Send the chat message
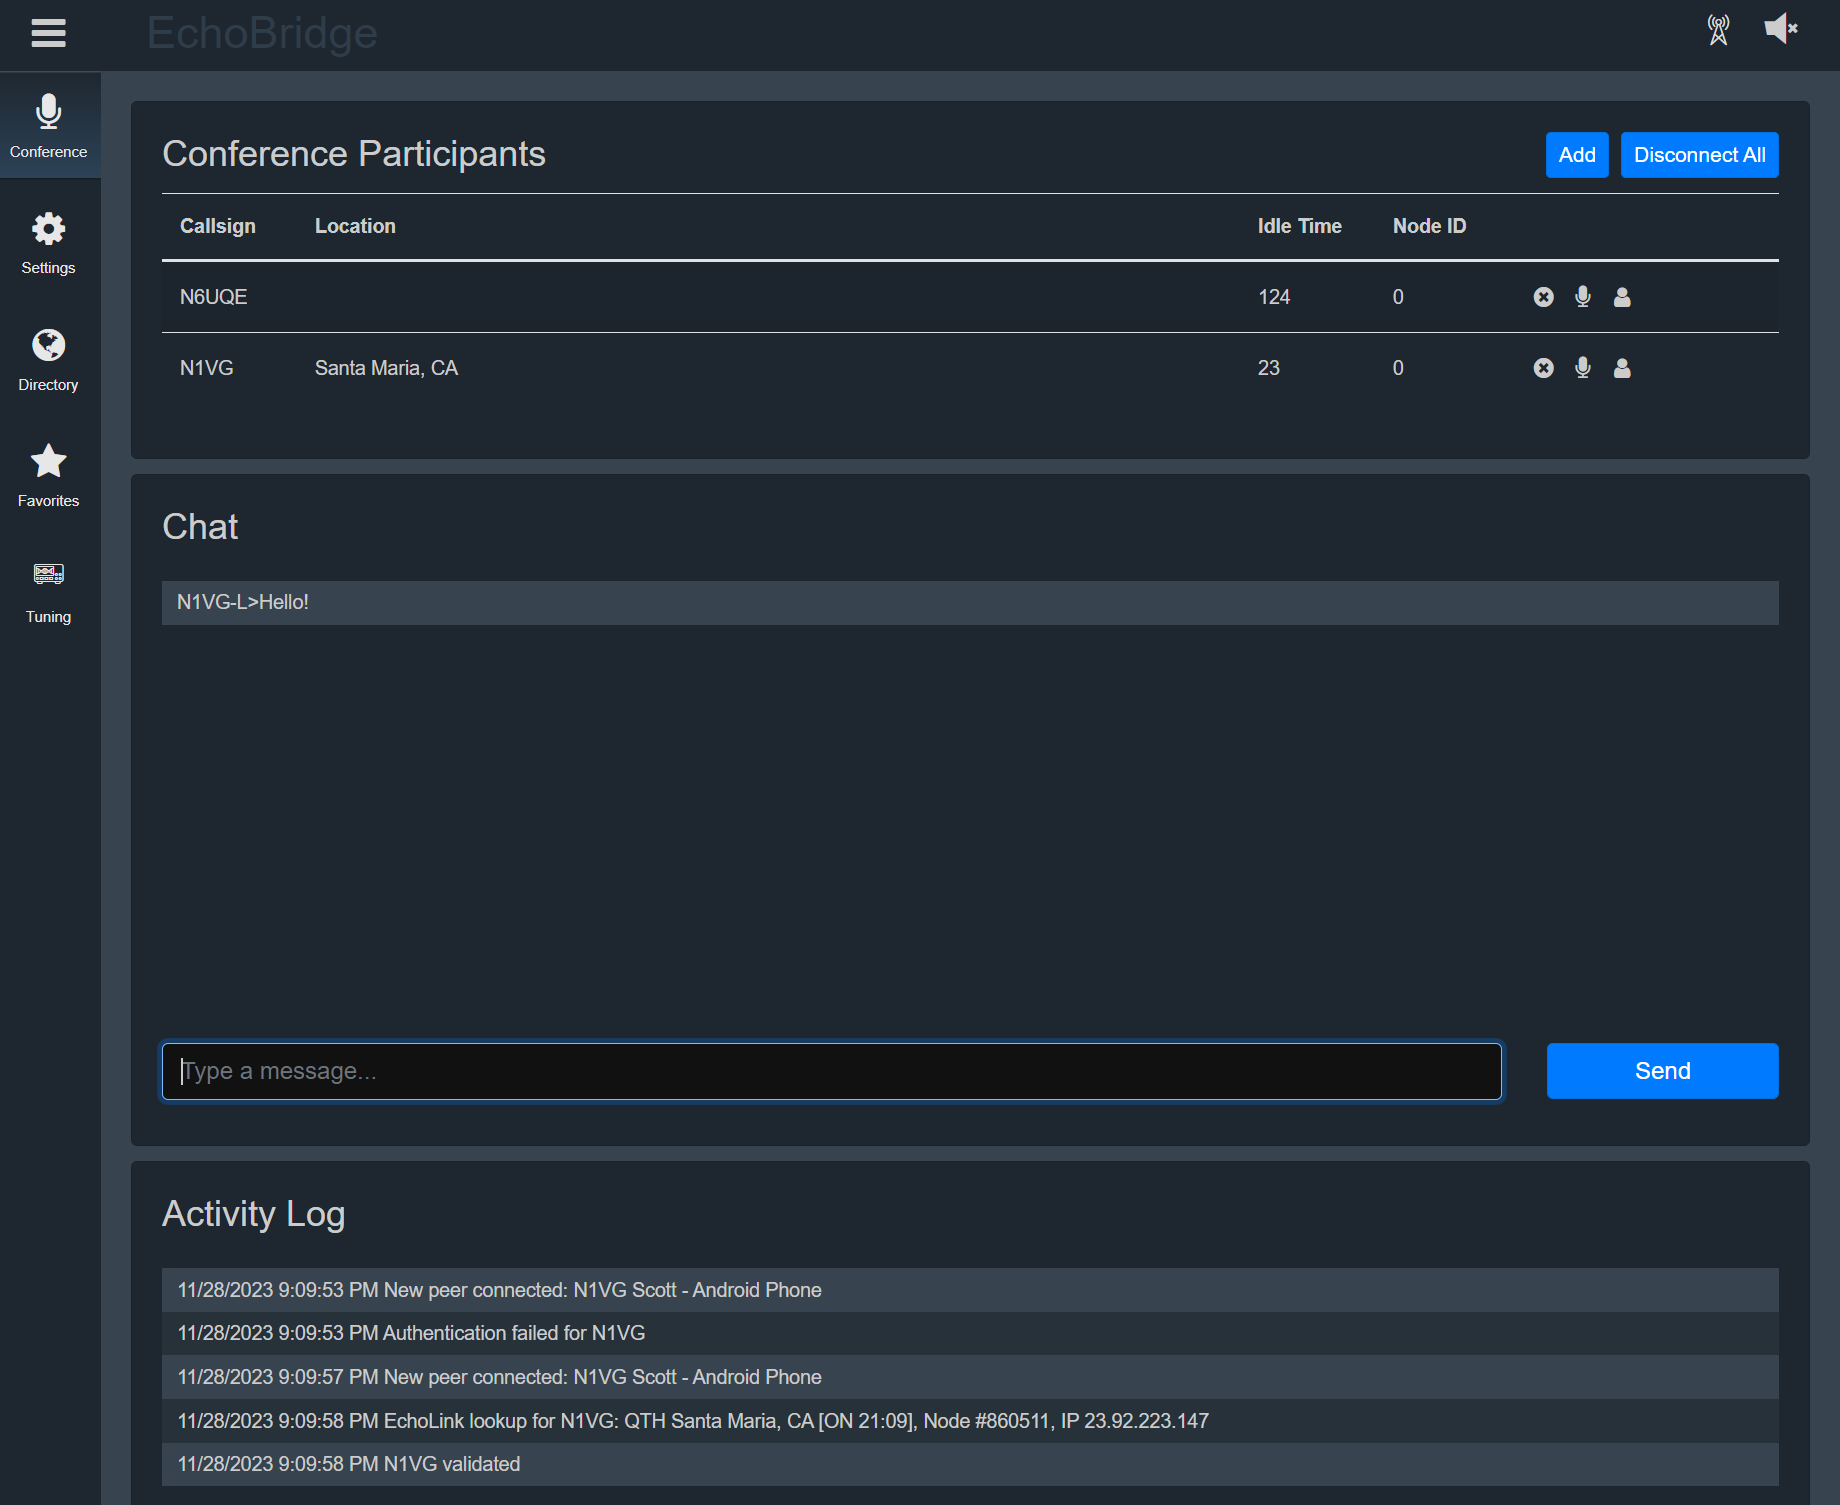This screenshot has height=1505, width=1840. [1662, 1071]
